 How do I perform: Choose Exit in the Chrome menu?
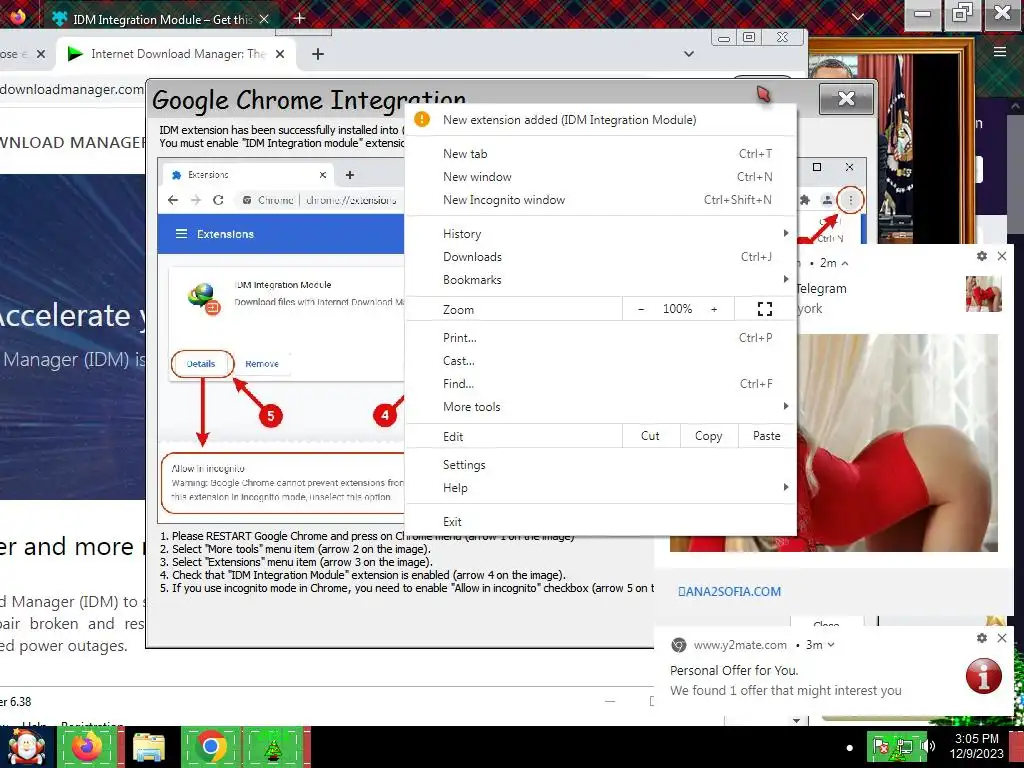point(600,522)
